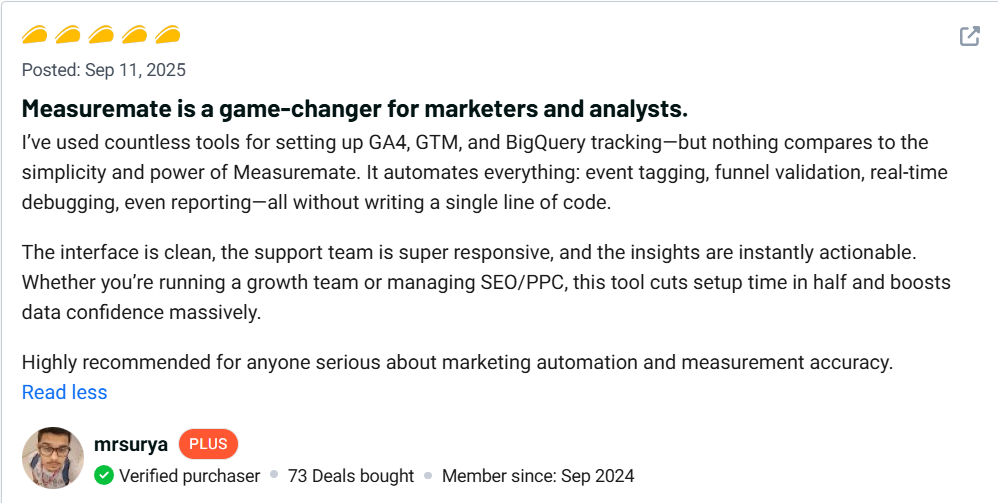The height and width of the screenshot is (503, 998).
Task: Click the fourth taco rating icon
Action: pyautogui.click(x=134, y=36)
